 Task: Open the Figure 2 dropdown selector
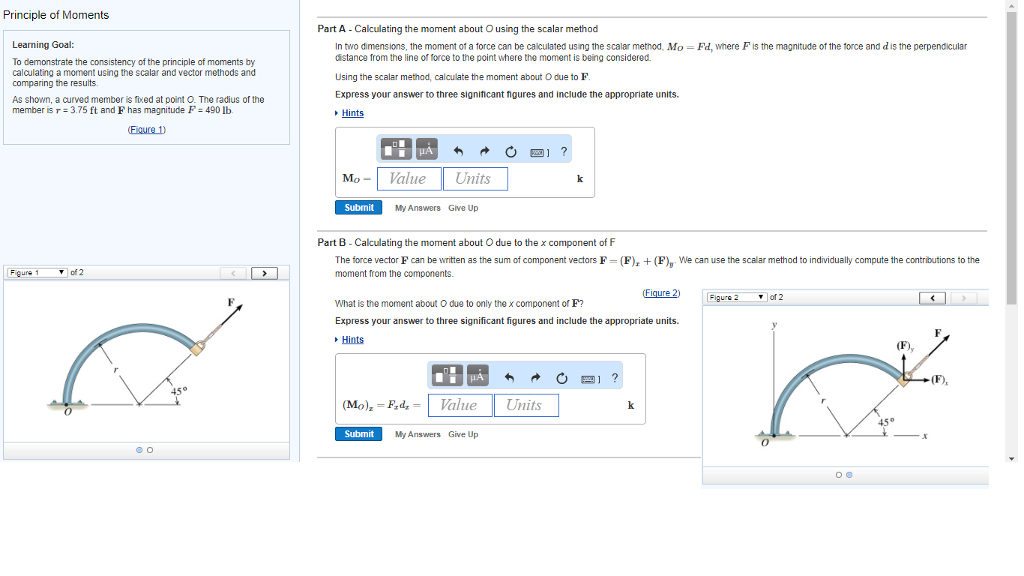737,297
